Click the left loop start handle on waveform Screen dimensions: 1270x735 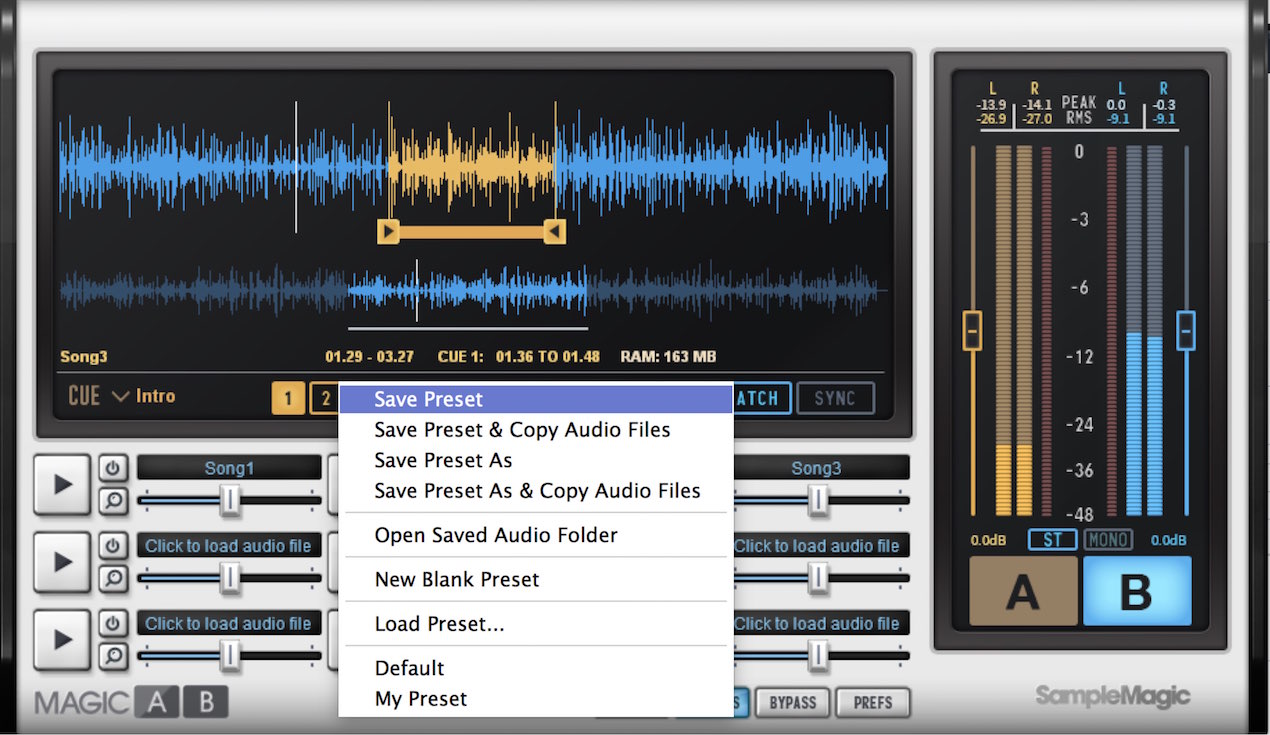click(x=388, y=232)
